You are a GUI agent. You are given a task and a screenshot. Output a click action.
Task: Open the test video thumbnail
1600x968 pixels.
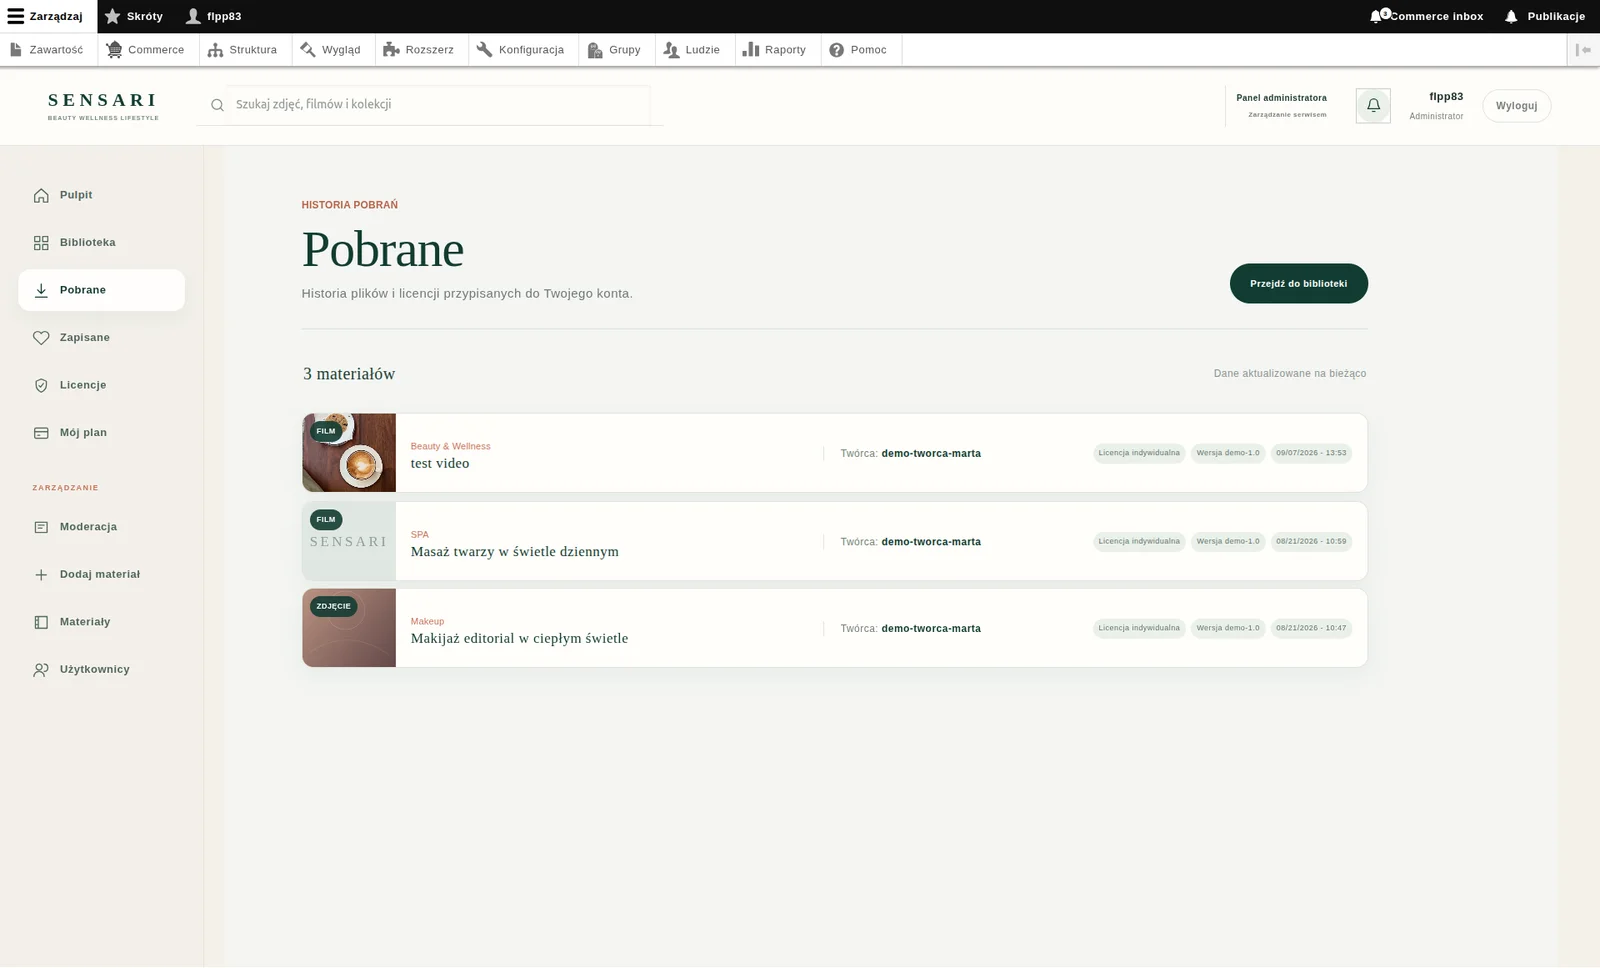349,453
